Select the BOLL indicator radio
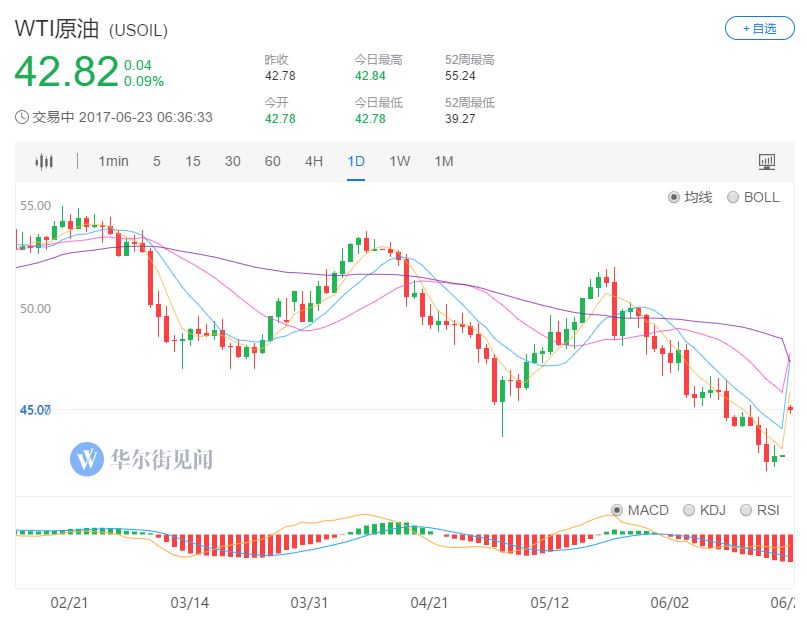Image resolution: width=807 pixels, height=627 pixels. pyautogui.click(x=733, y=197)
